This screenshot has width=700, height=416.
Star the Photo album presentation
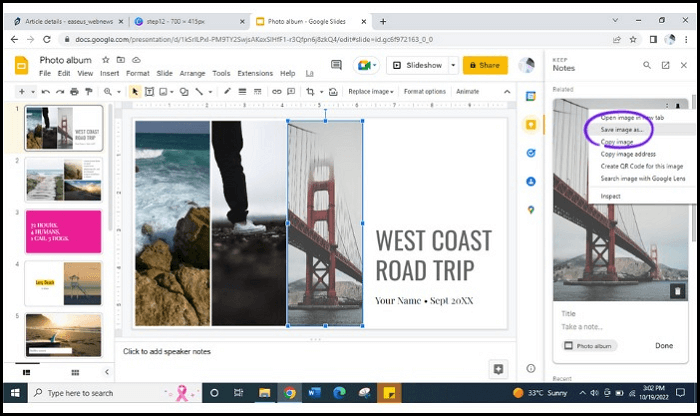pos(106,60)
